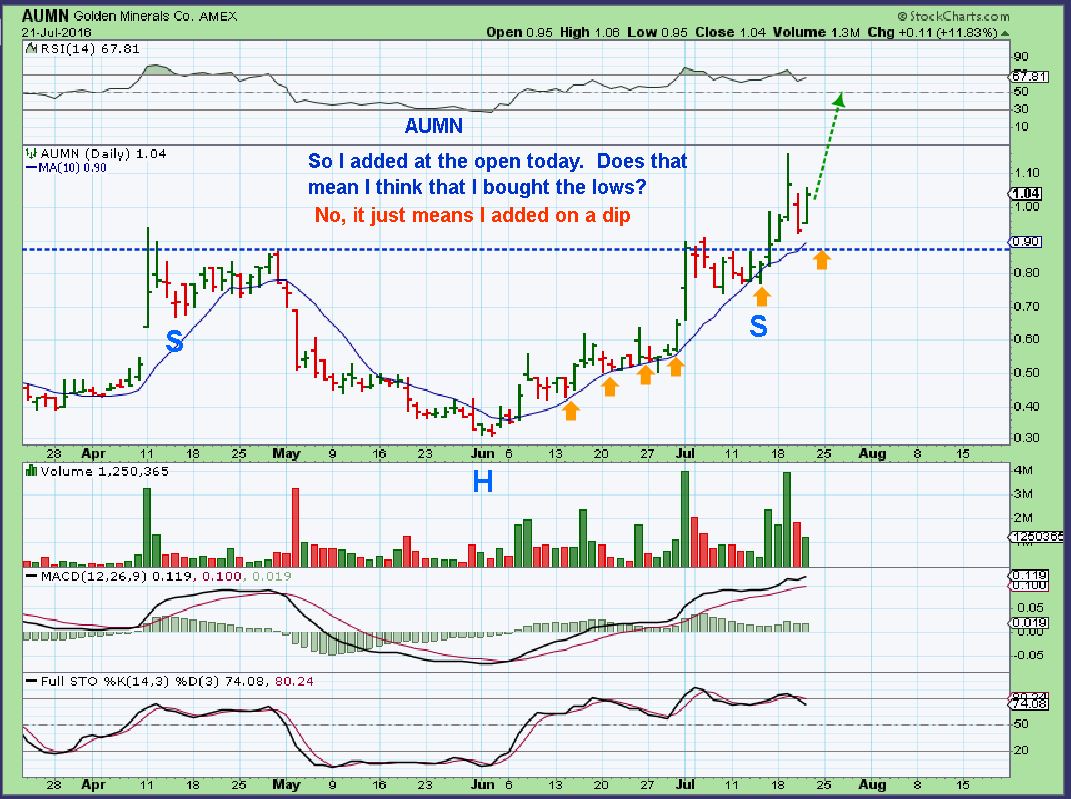
Task: Click the 0.30 price axis label
Action: pyautogui.click(x=1027, y=438)
